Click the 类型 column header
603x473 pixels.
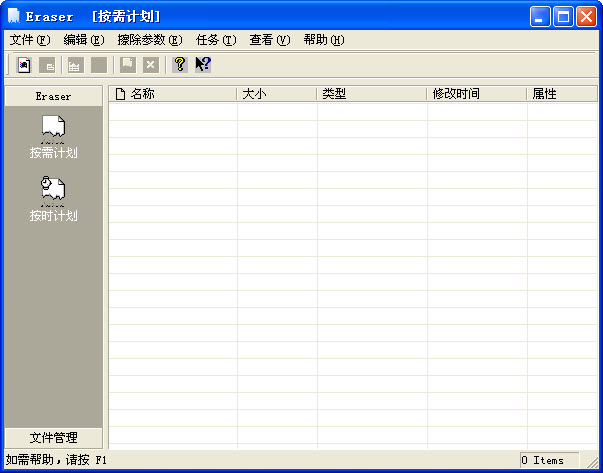[371, 94]
